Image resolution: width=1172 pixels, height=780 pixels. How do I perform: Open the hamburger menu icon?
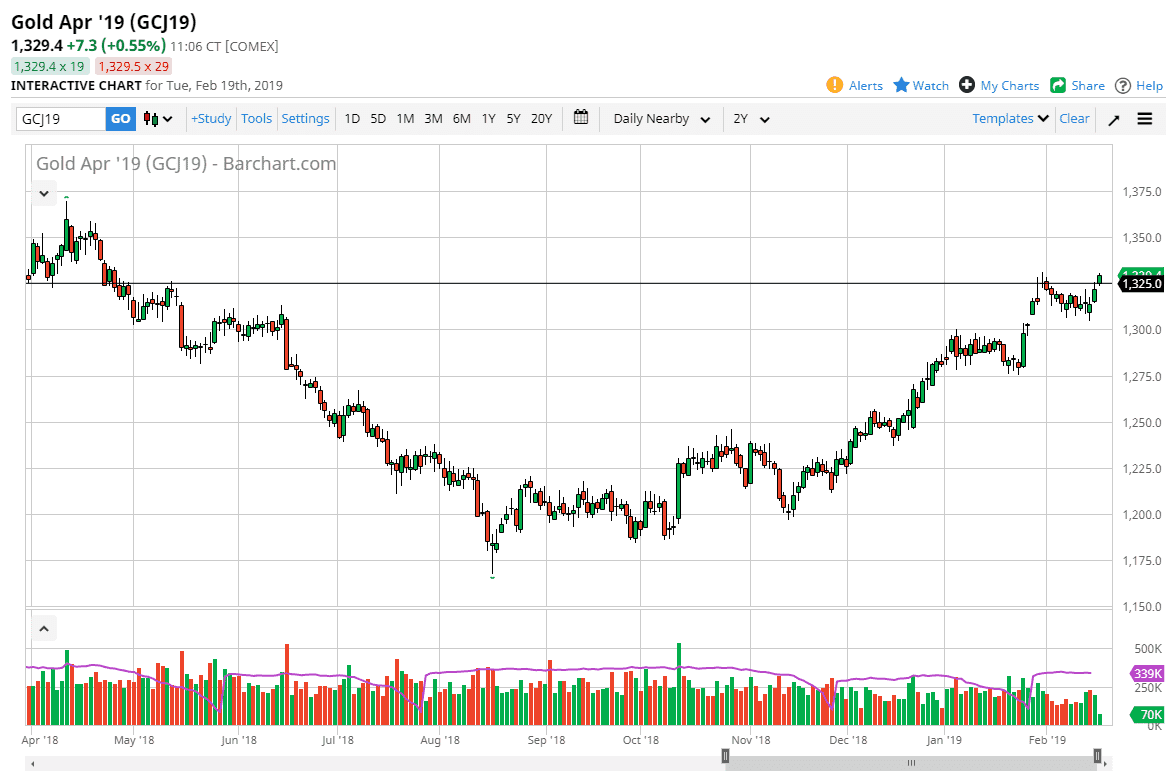click(1145, 119)
